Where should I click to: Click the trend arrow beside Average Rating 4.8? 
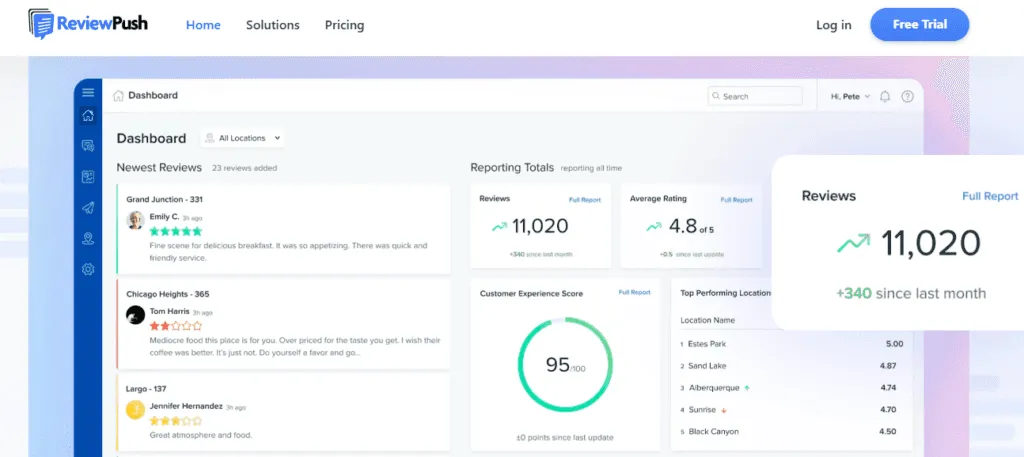[x=654, y=227]
